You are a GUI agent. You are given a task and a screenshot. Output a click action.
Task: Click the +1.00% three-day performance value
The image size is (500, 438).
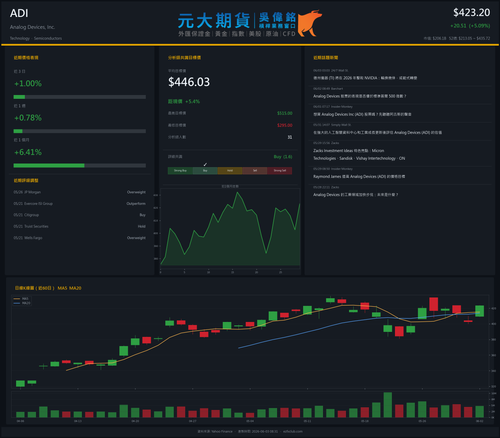(28, 83)
